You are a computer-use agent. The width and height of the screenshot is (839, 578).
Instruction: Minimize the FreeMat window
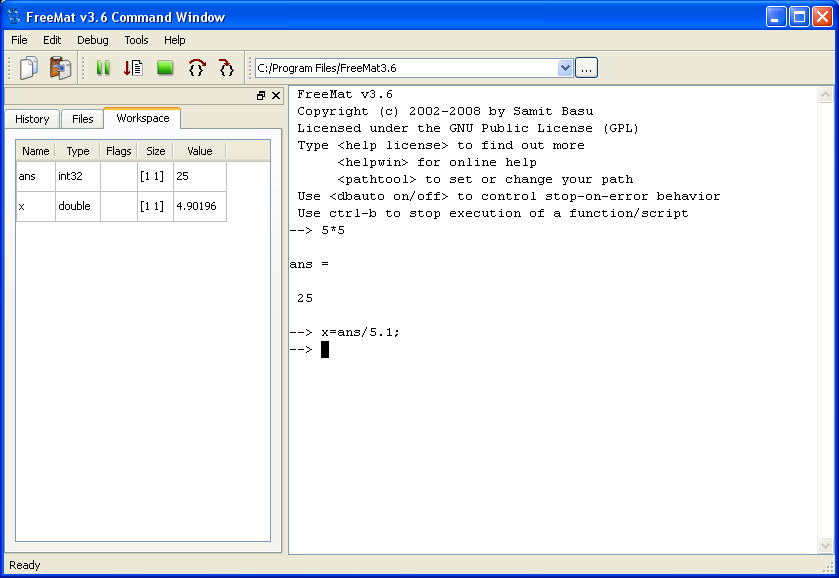(x=775, y=17)
